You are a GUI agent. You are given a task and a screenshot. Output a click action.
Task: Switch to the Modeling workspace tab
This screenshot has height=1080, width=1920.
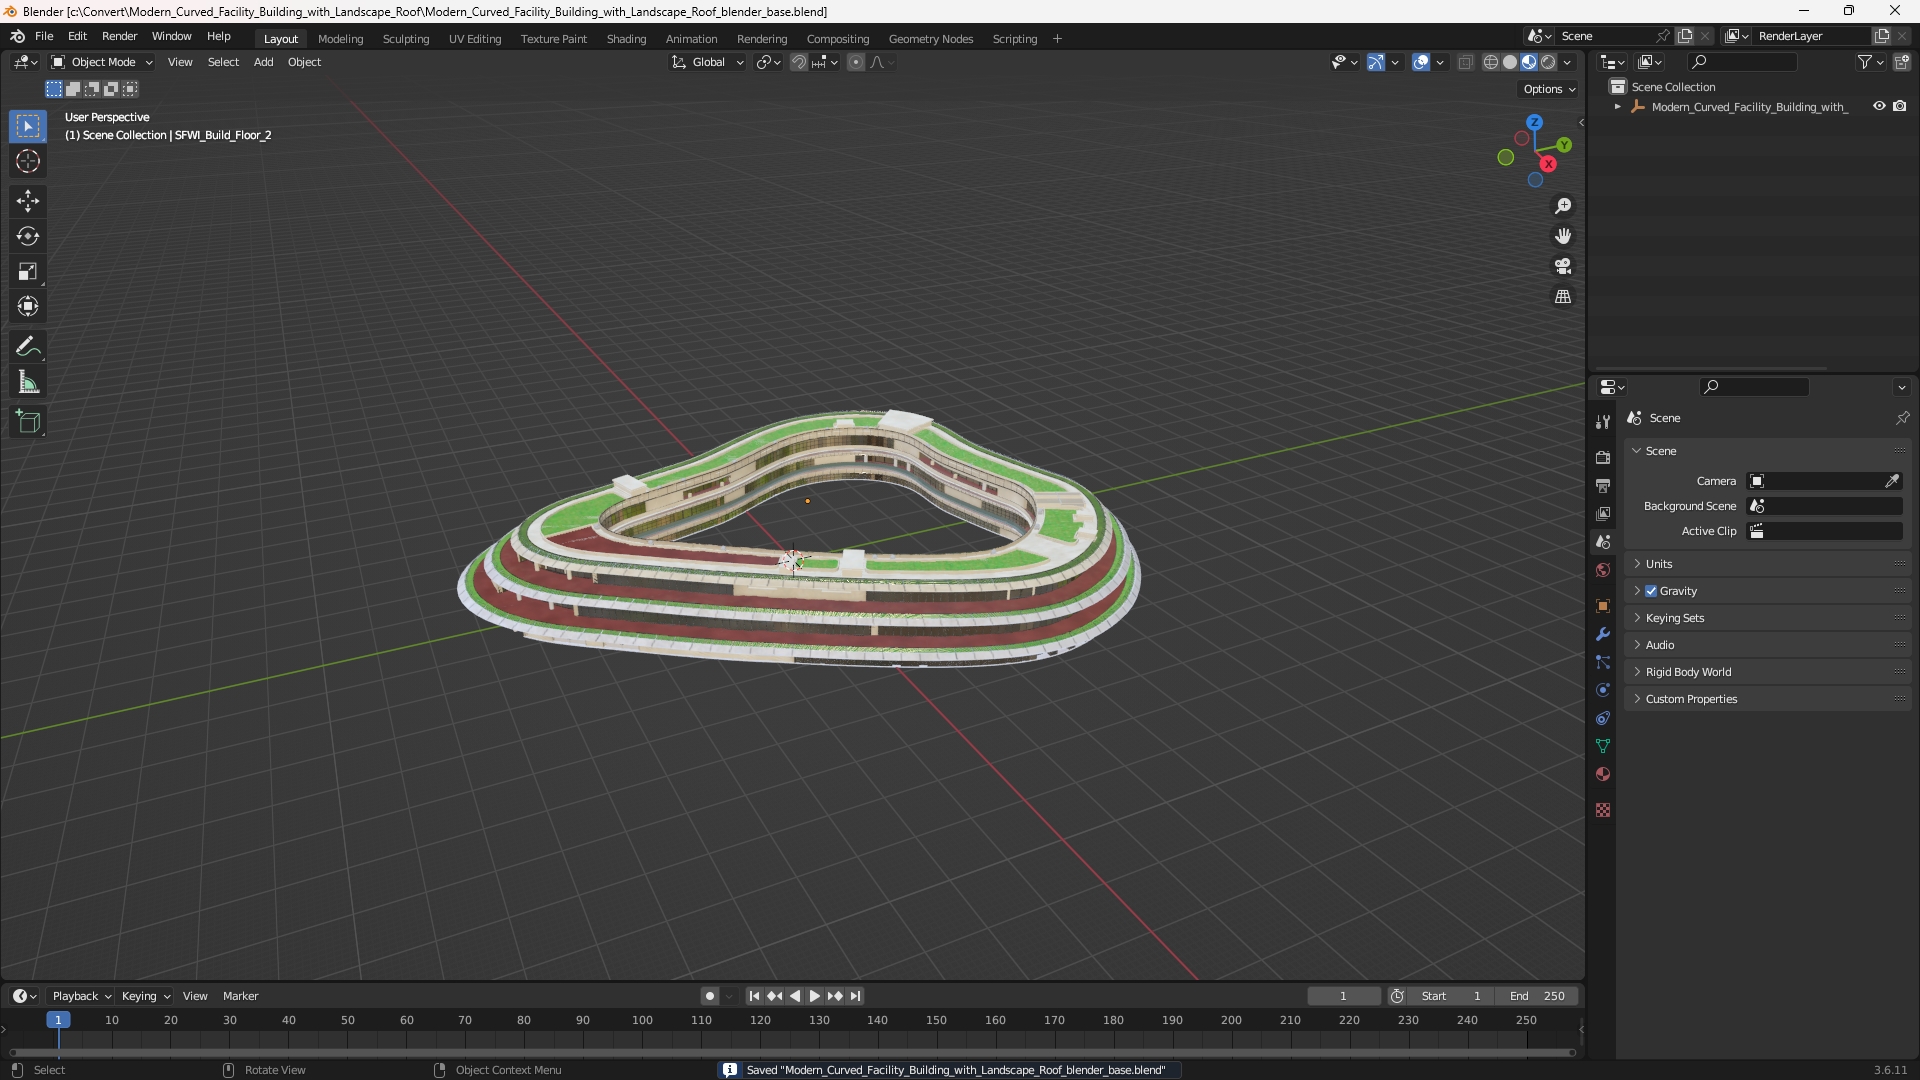(x=340, y=39)
